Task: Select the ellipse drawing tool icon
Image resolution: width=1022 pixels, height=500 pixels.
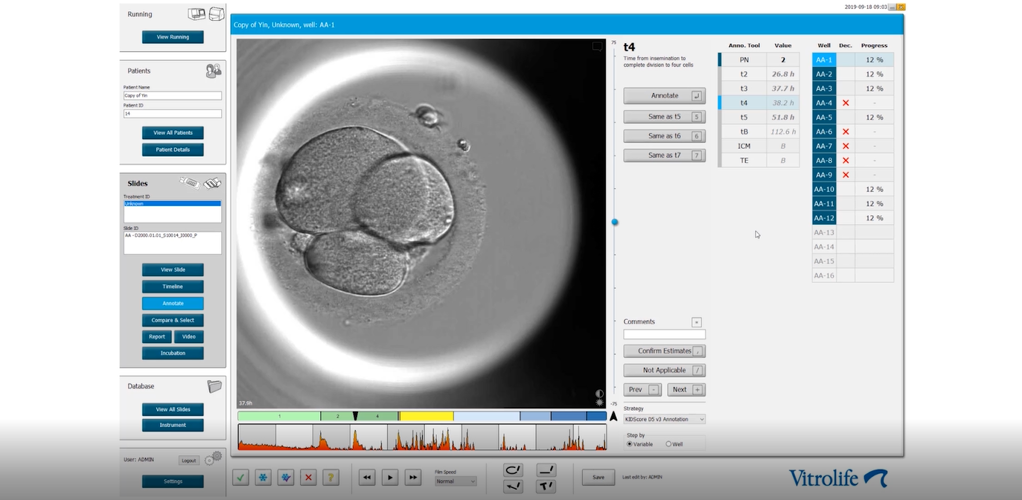Action: [x=513, y=469]
